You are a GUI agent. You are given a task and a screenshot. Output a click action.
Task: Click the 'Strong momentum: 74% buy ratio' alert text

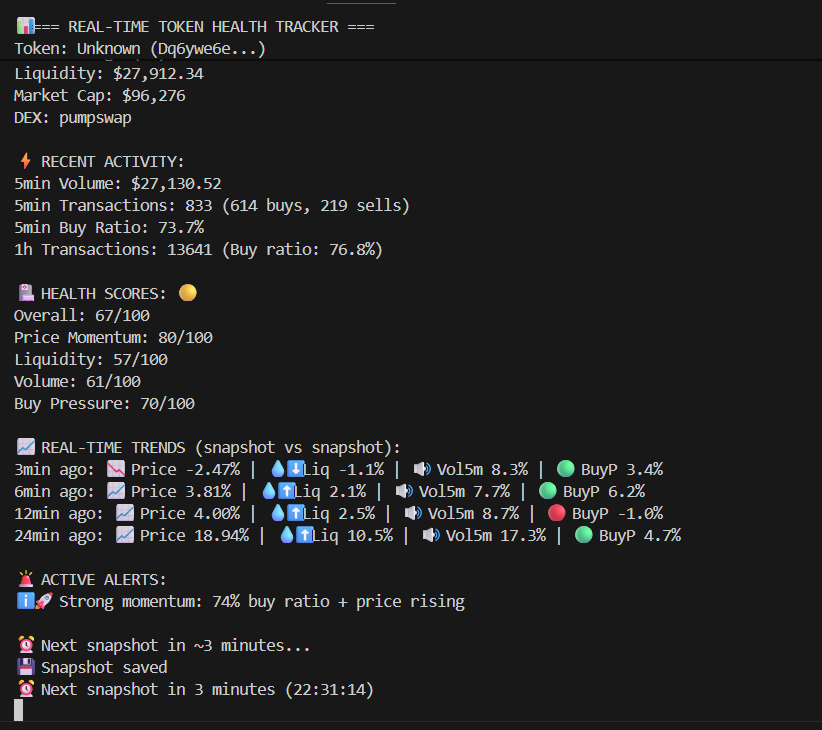(194, 601)
